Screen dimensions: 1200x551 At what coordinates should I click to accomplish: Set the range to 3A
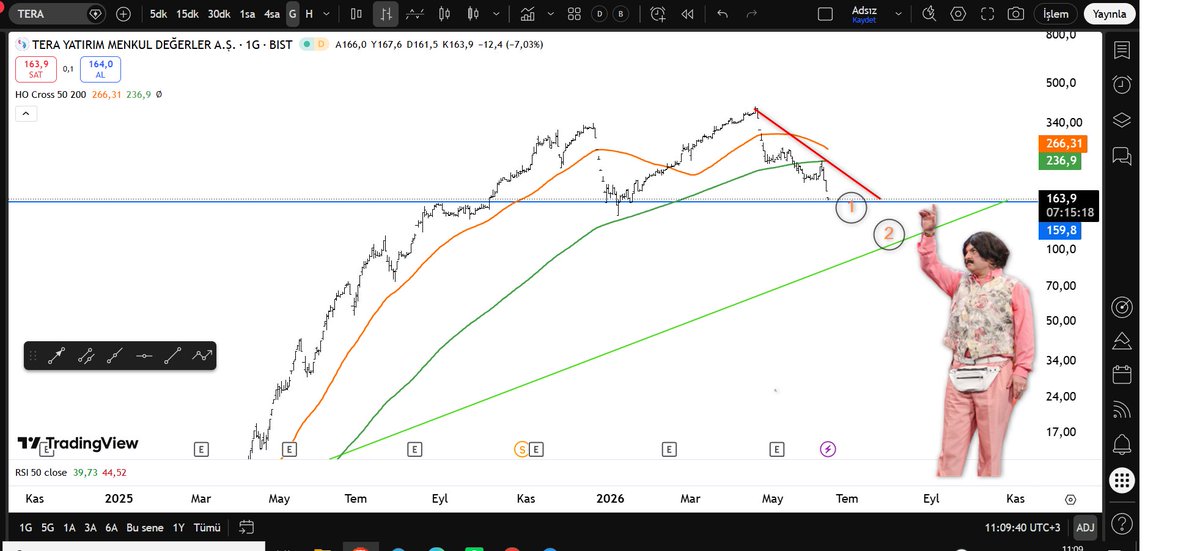pyautogui.click(x=90, y=527)
